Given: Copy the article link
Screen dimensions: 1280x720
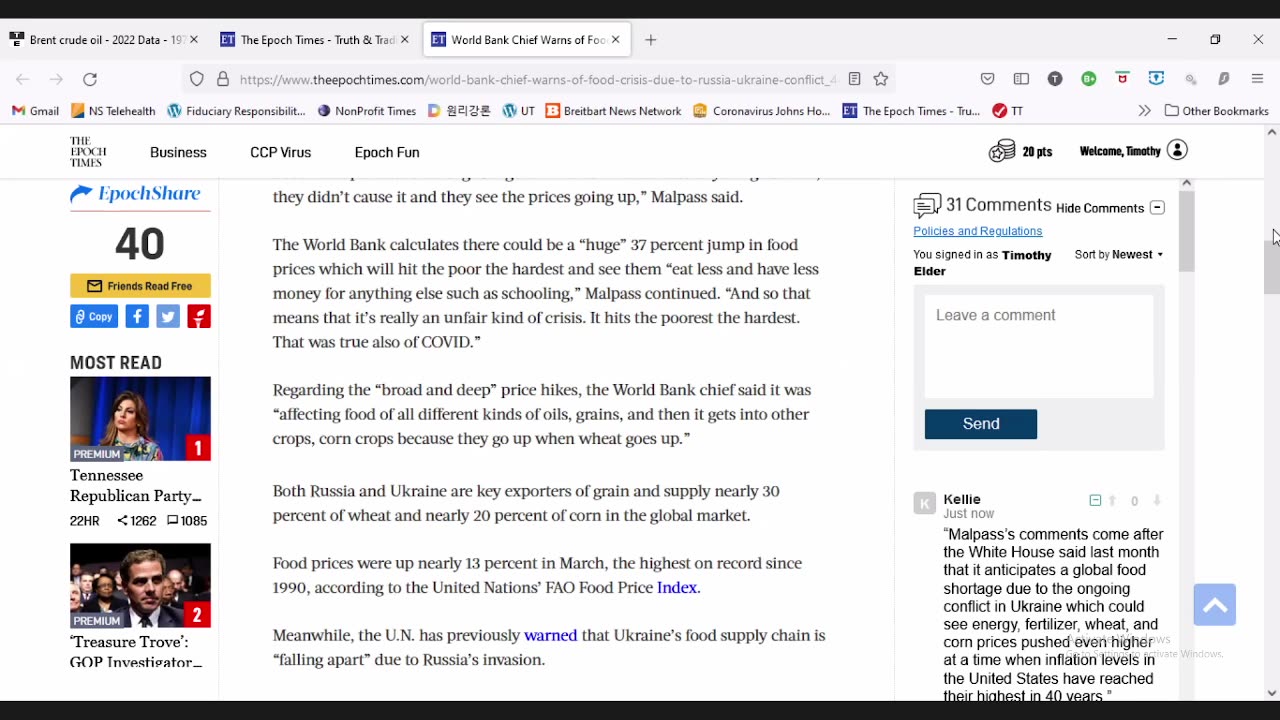Looking at the screenshot, I should [x=94, y=317].
